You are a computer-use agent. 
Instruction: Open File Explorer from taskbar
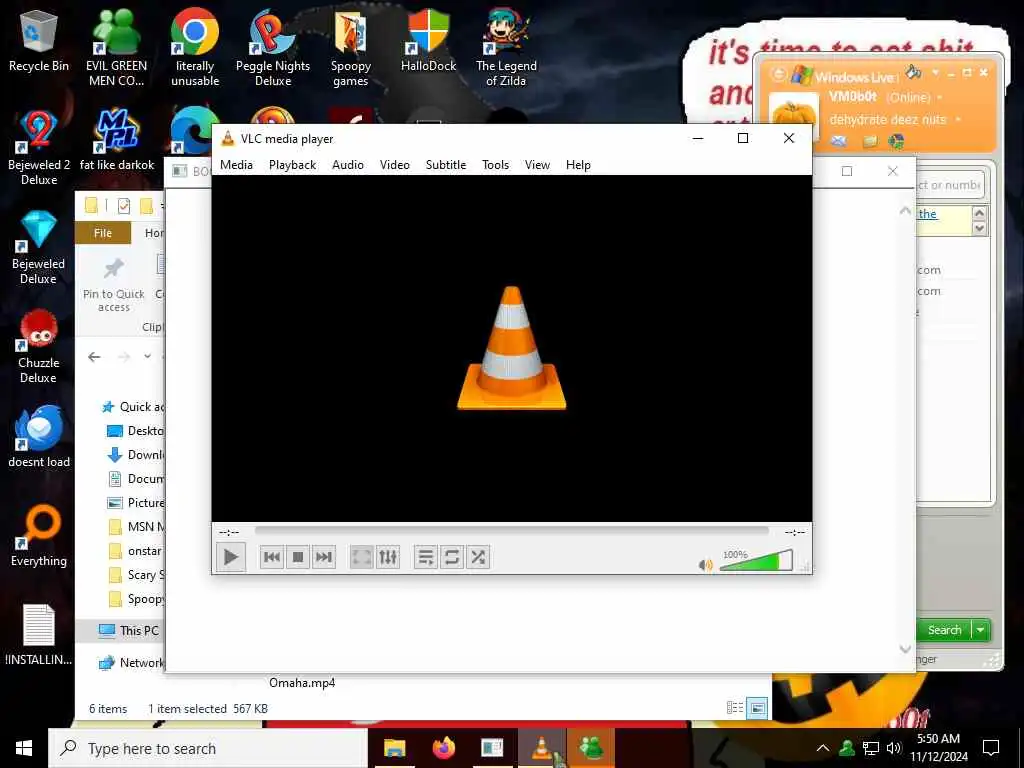394,748
